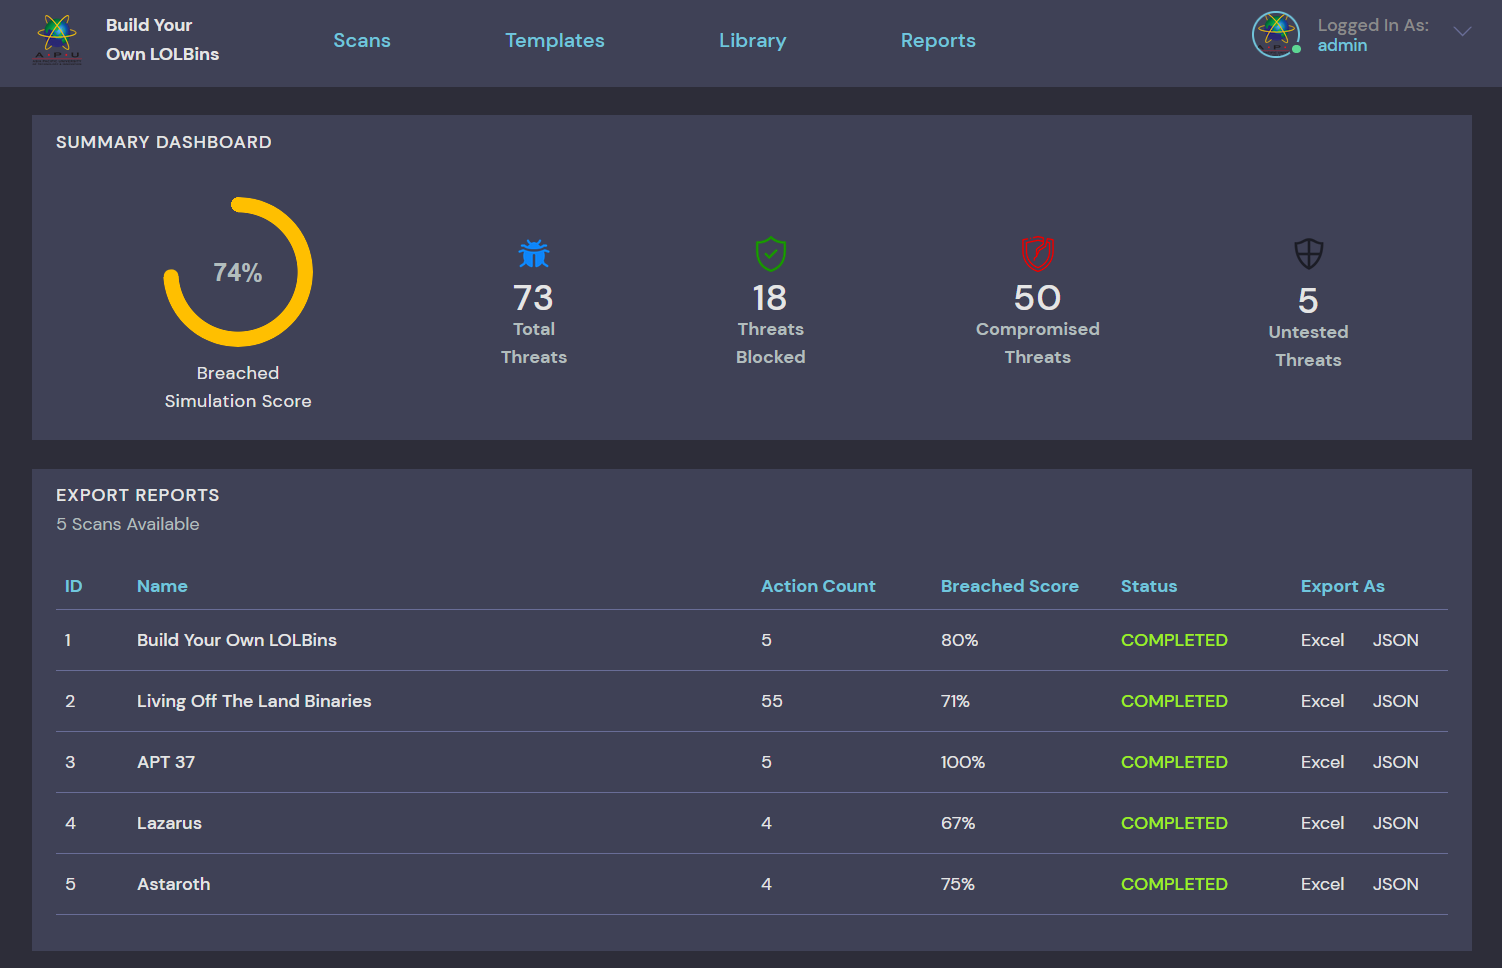1502x968 pixels.
Task: Export Living Off The Land Binaries as Excel
Action: point(1322,701)
